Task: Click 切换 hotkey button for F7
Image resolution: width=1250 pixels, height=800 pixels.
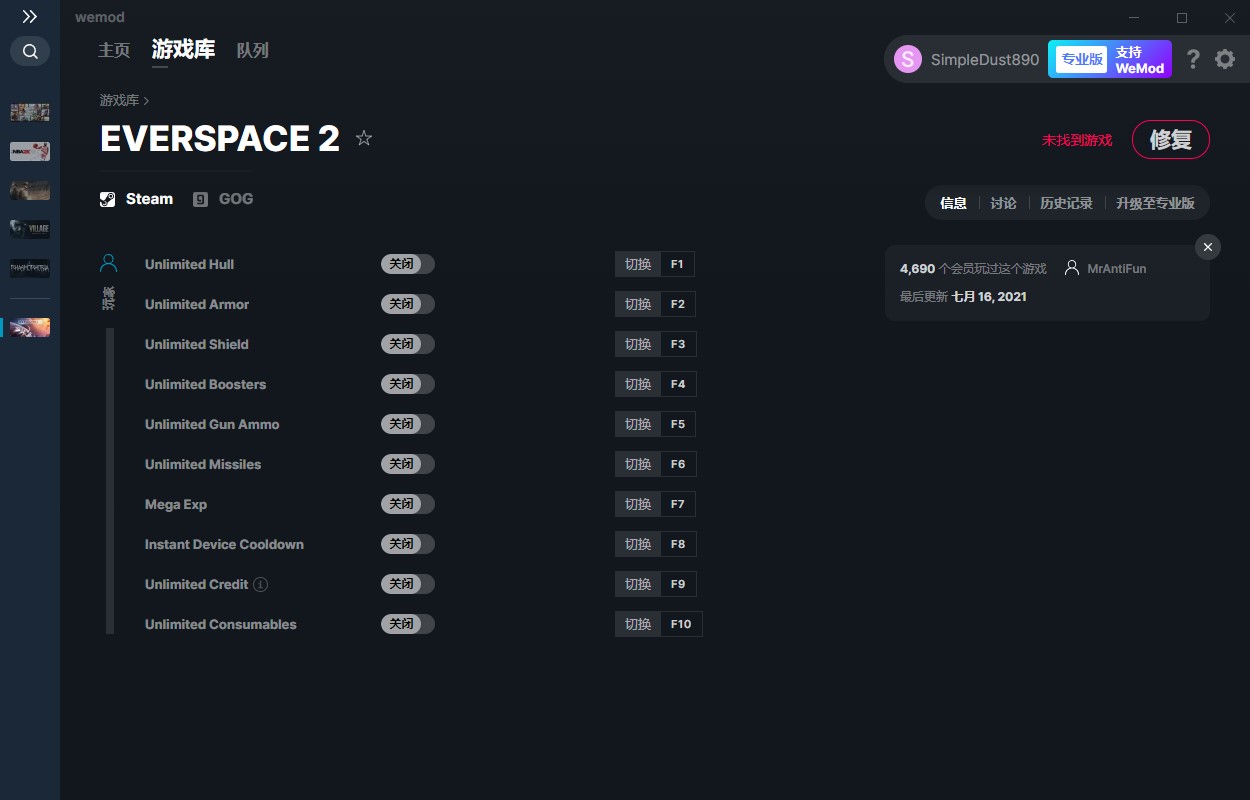Action: pos(638,504)
